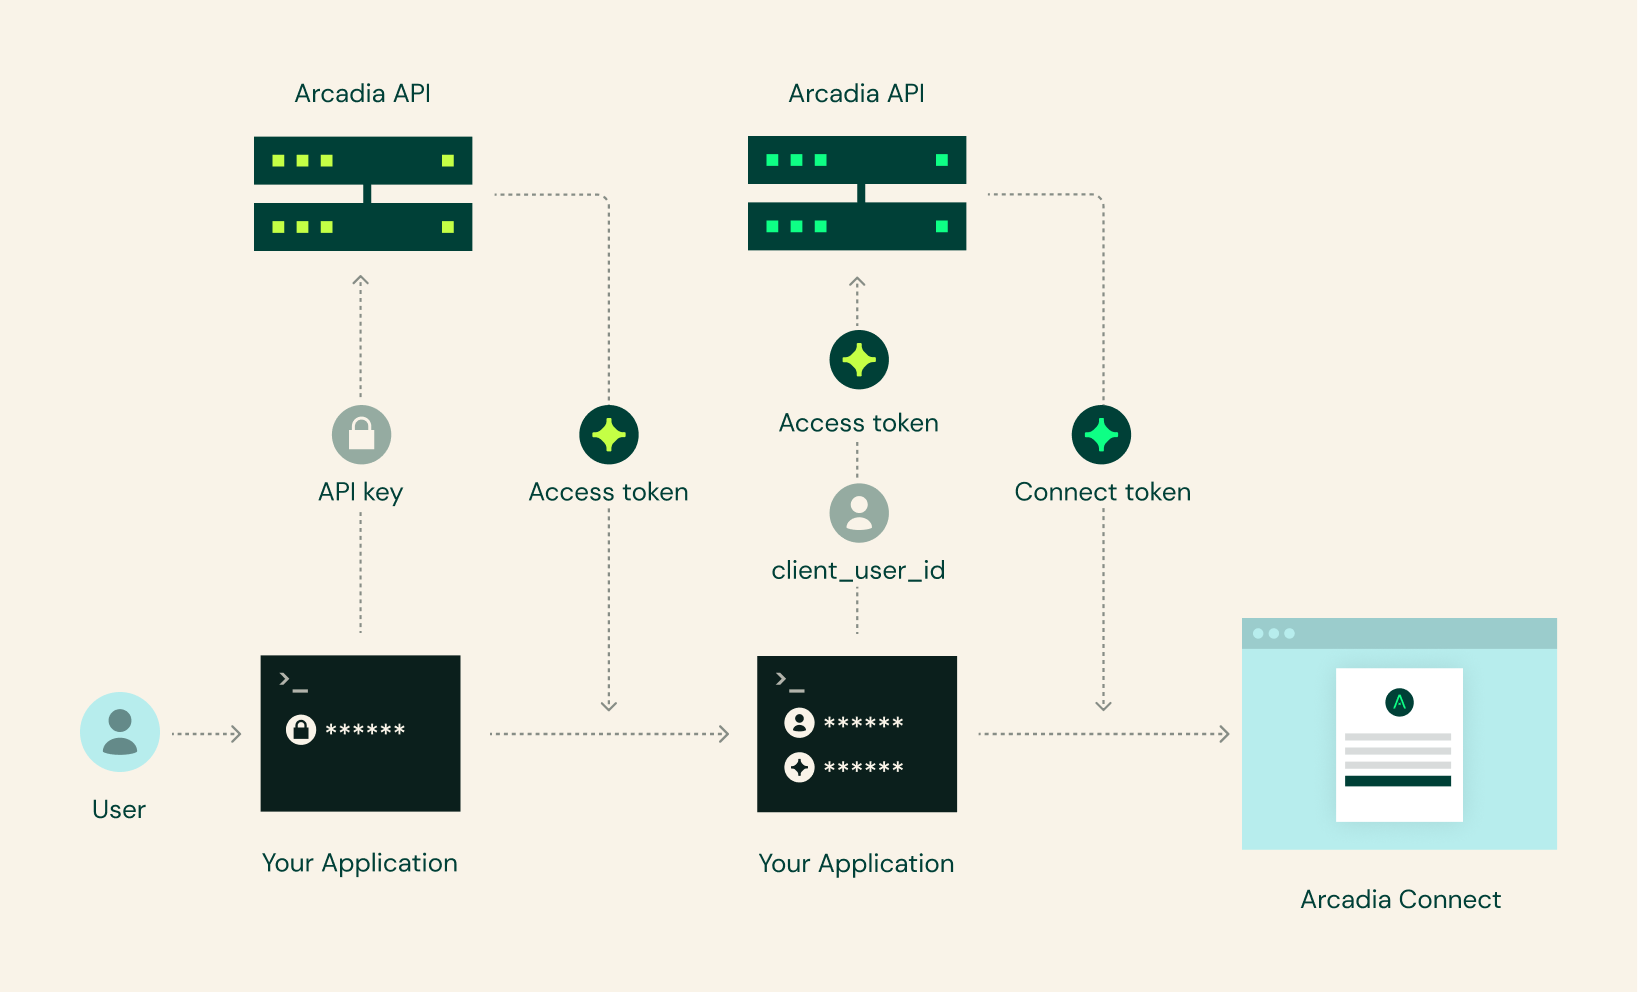Viewport: 1638px width, 992px height.
Task: Click the 'Connect token' label
Action: 1102,492
